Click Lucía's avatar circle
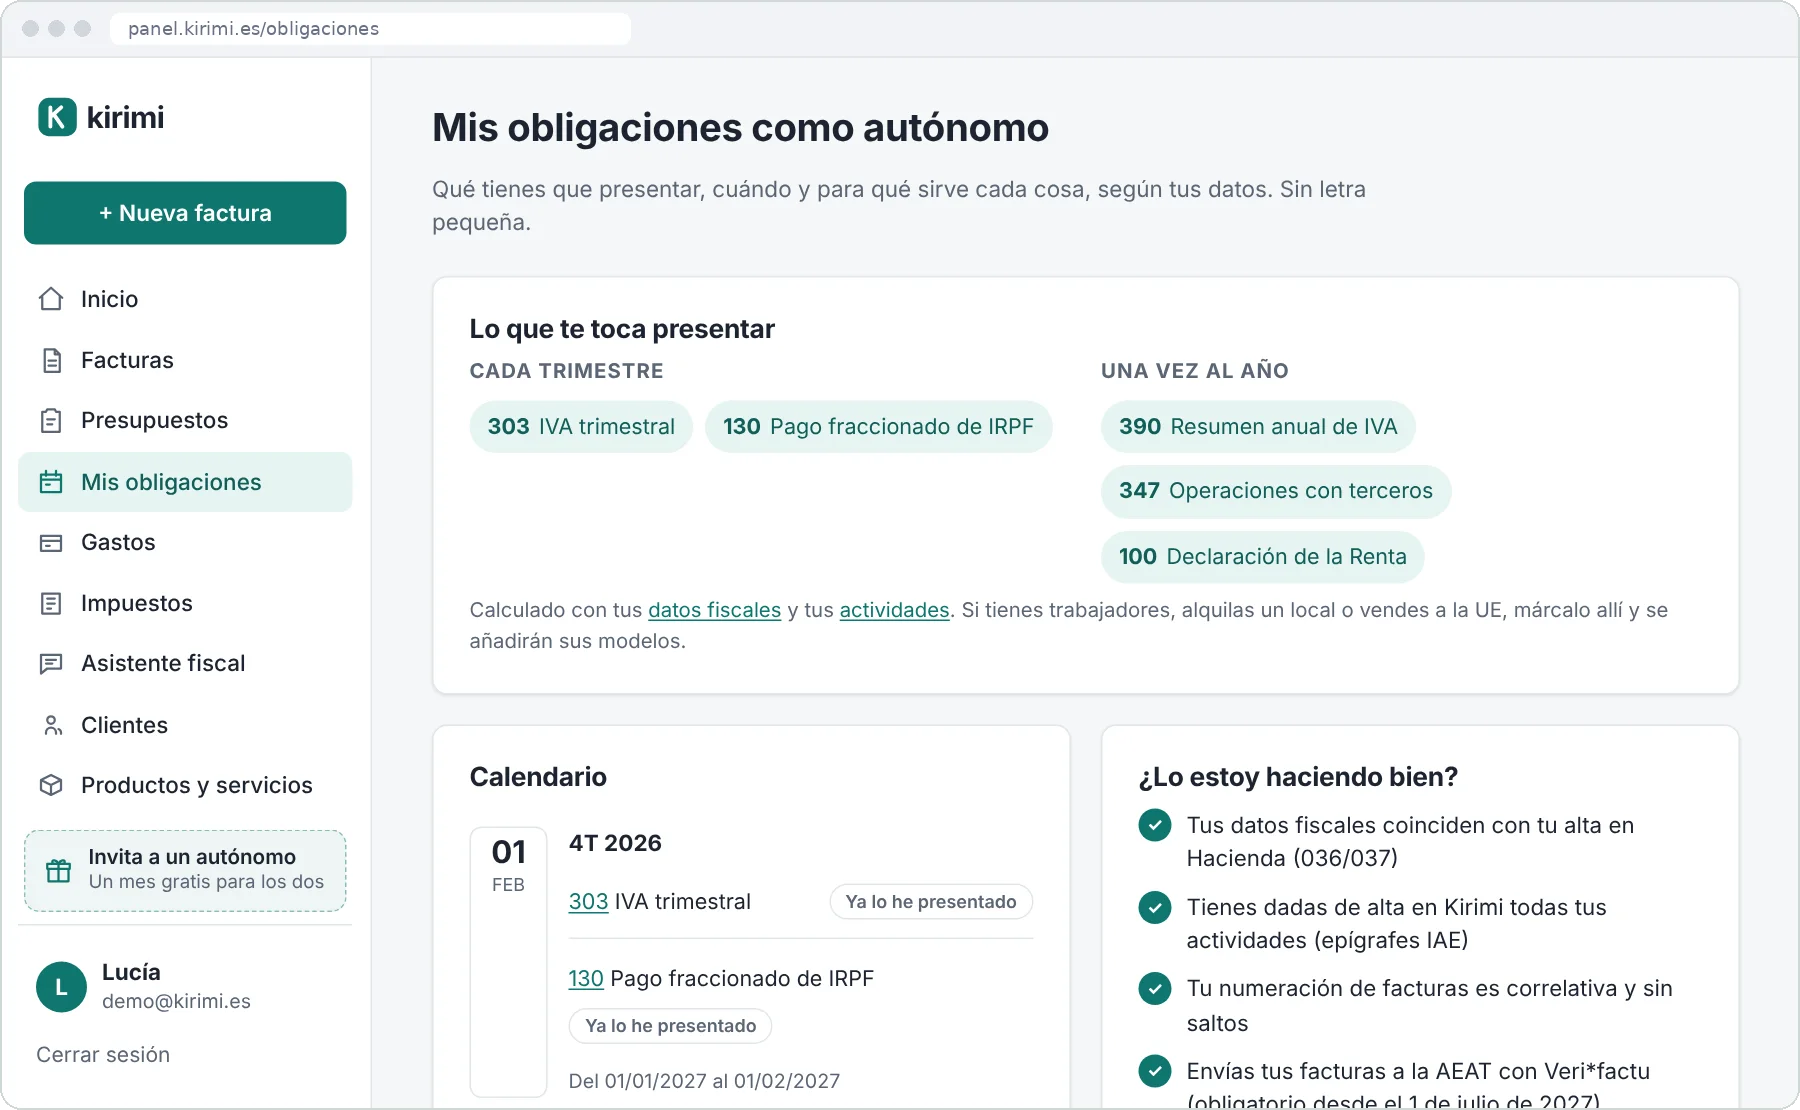 (x=61, y=987)
